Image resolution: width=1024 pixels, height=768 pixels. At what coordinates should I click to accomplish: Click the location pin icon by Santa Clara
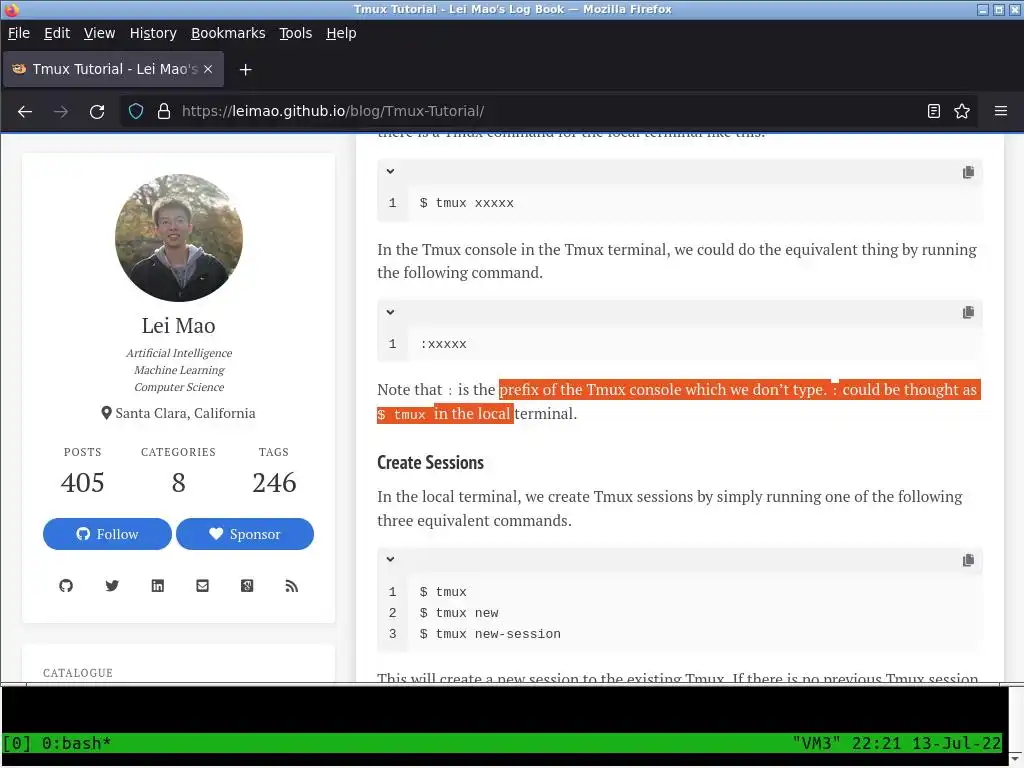[106, 413]
